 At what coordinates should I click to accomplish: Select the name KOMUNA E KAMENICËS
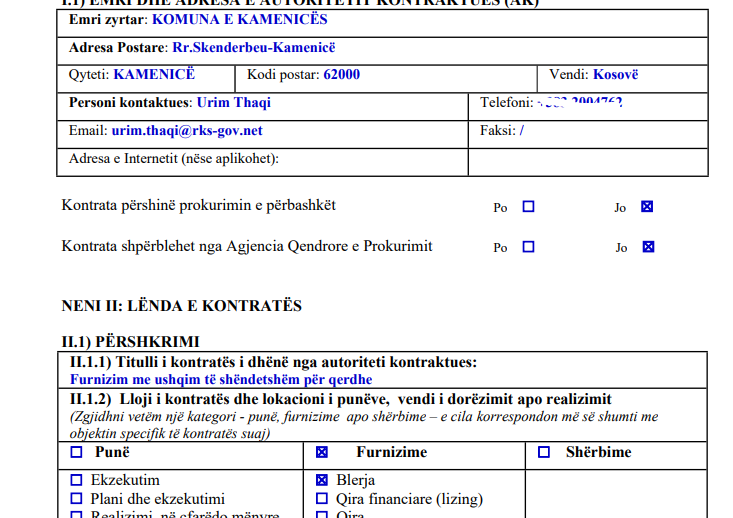240,20
